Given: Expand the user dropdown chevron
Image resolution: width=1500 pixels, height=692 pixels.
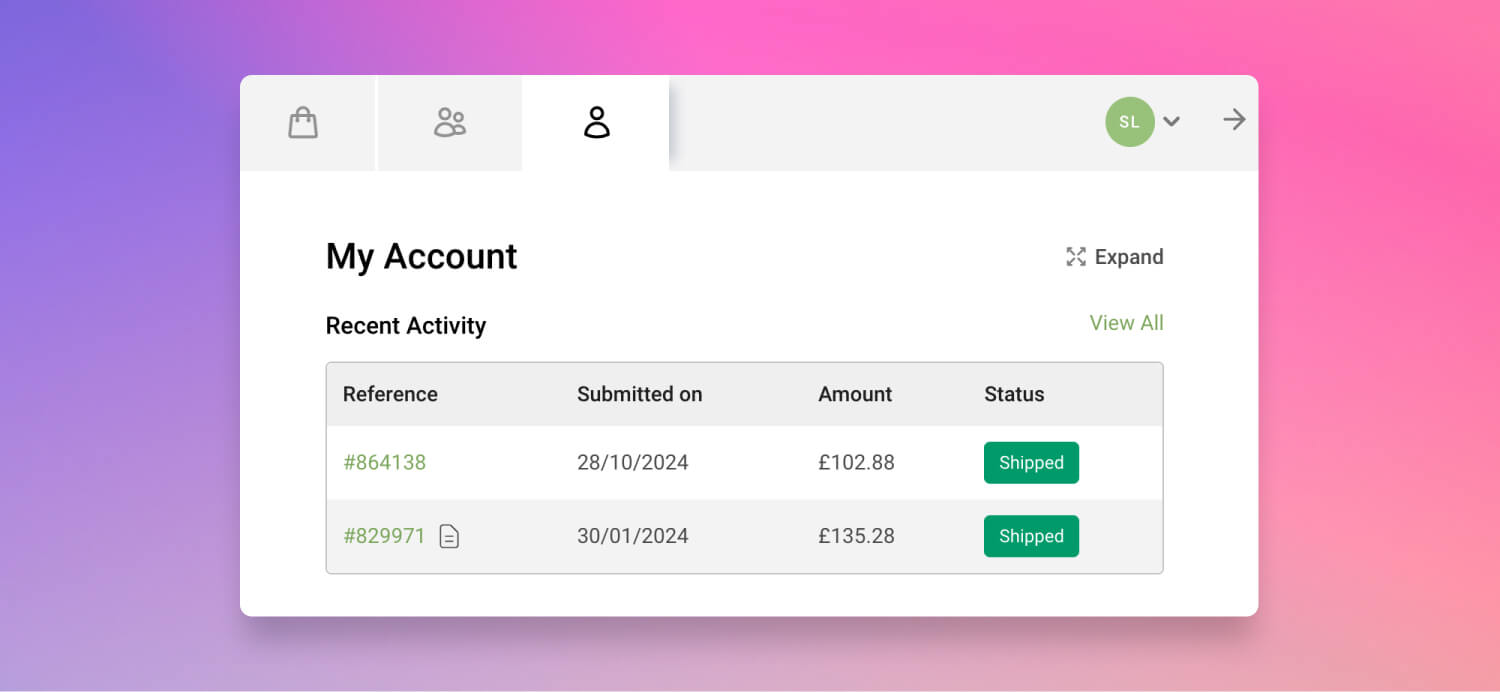Looking at the screenshot, I should pyautogui.click(x=1172, y=122).
